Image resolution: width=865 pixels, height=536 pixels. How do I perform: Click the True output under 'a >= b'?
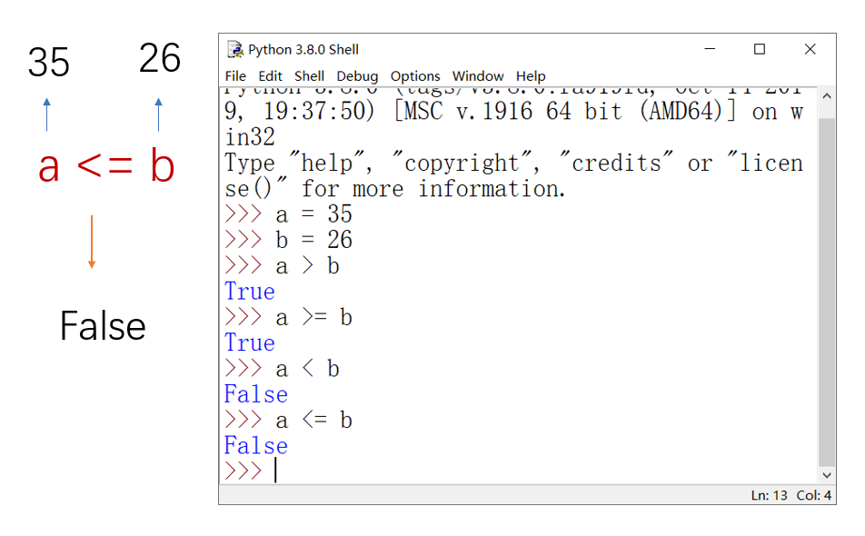click(249, 342)
